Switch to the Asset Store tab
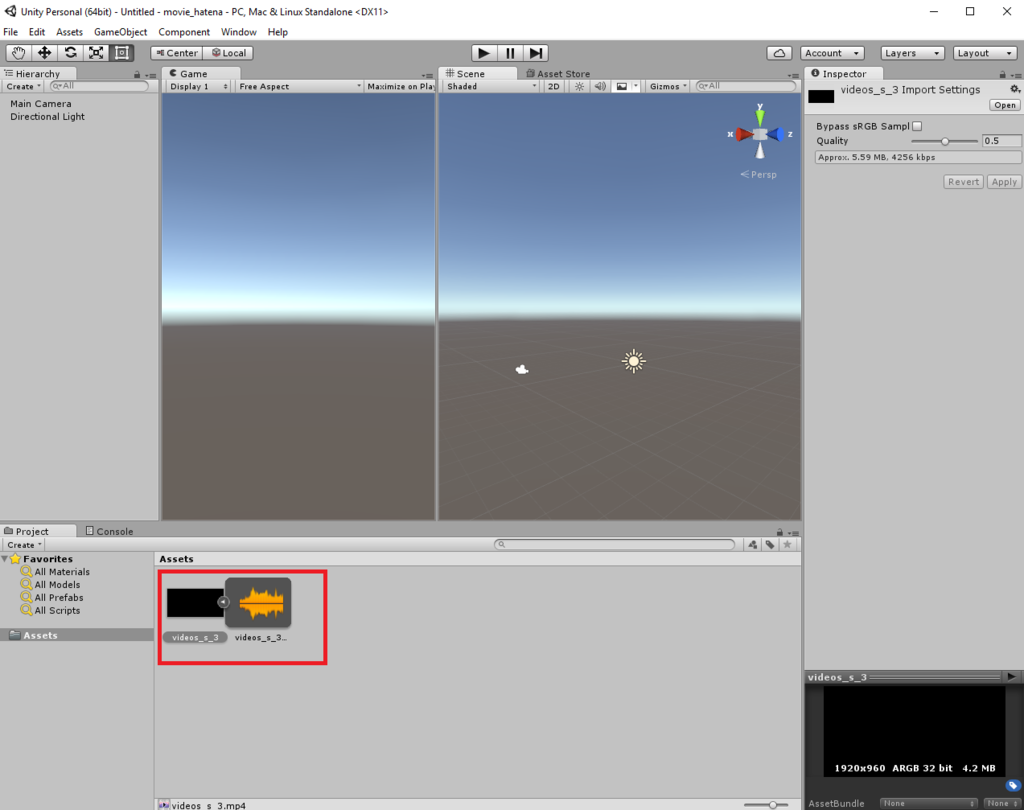Viewport: 1024px width, 810px height. [558, 74]
